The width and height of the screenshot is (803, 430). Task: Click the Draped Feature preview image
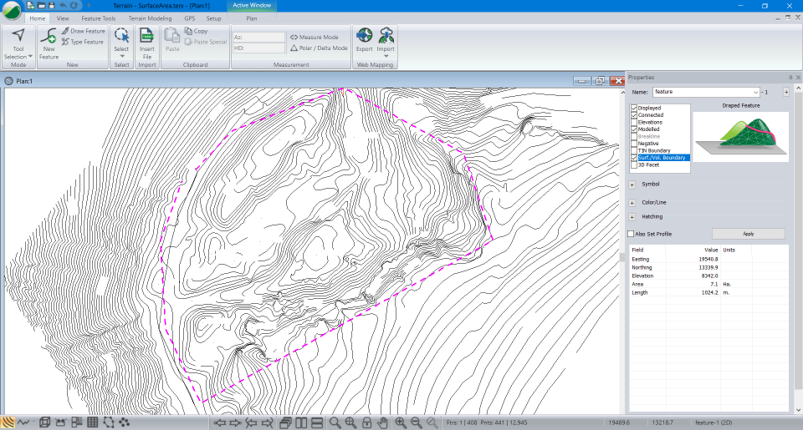click(x=741, y=137)
